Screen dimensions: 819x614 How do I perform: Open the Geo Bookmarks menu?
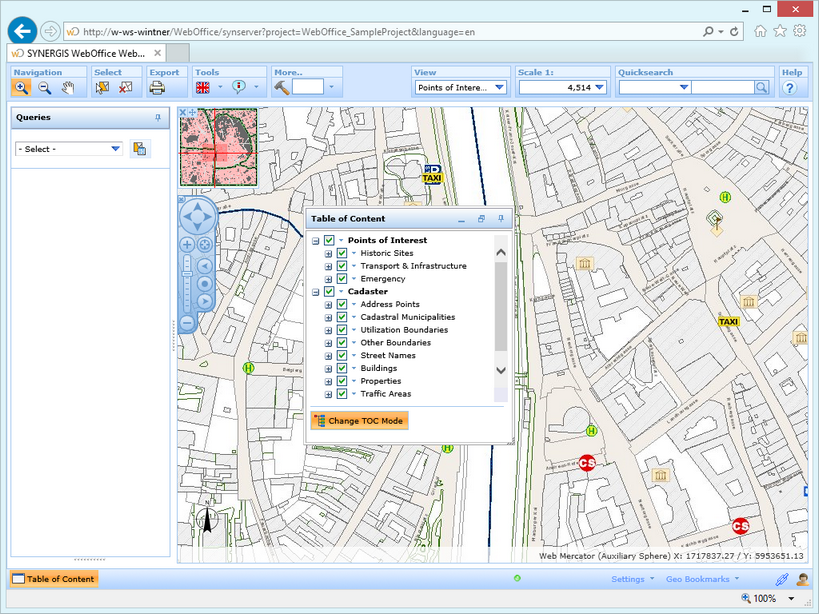[x=701, y=579]
